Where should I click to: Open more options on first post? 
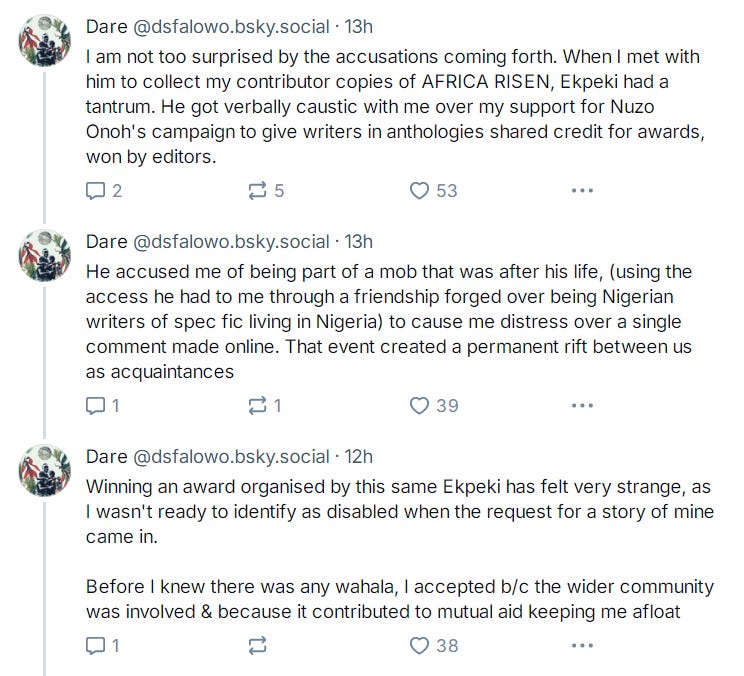tap(582, 190)
